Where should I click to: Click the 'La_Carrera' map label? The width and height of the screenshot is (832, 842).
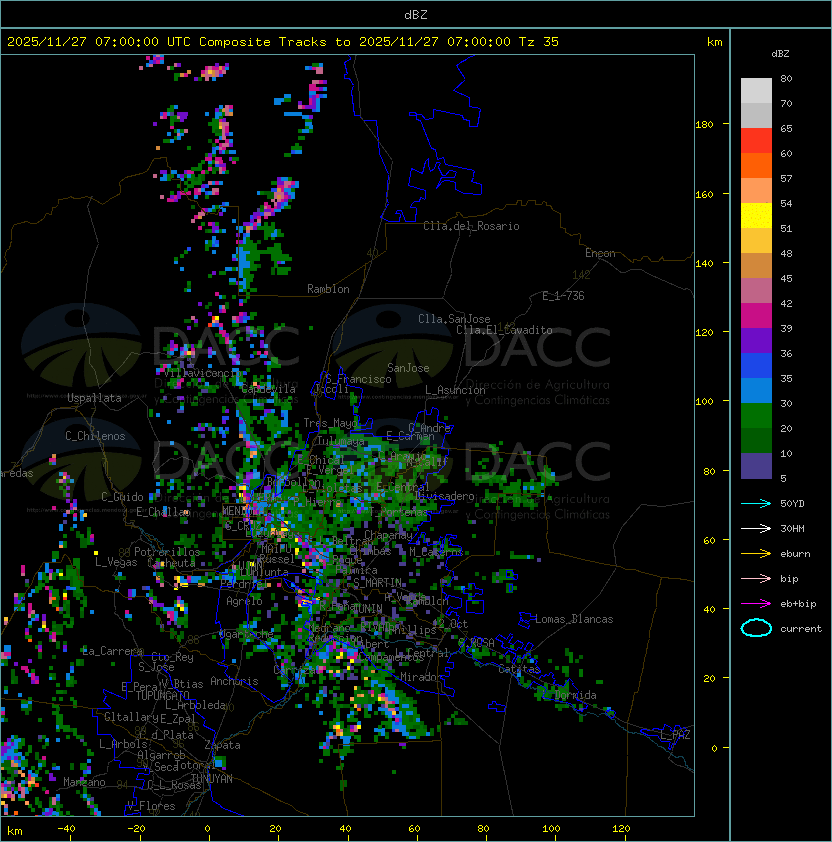[112, 651]
